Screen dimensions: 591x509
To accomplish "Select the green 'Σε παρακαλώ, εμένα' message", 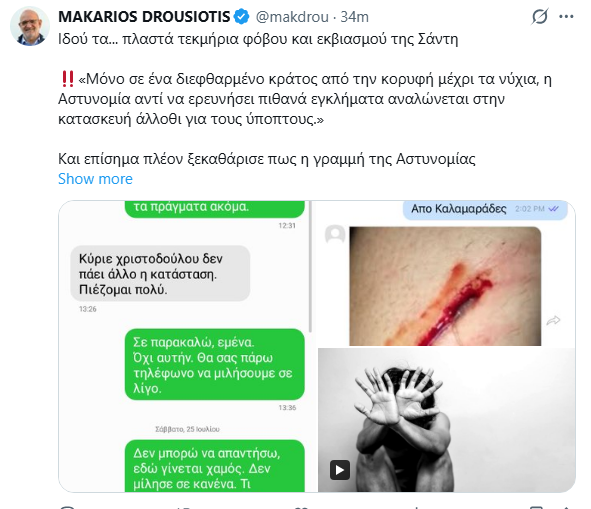I will point(215,365).
